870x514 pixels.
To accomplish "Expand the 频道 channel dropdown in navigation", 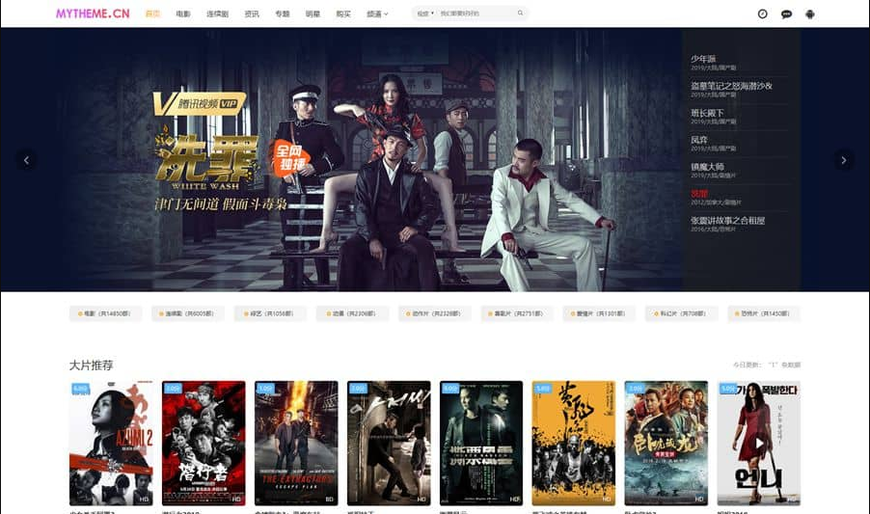I will (377, 14).
